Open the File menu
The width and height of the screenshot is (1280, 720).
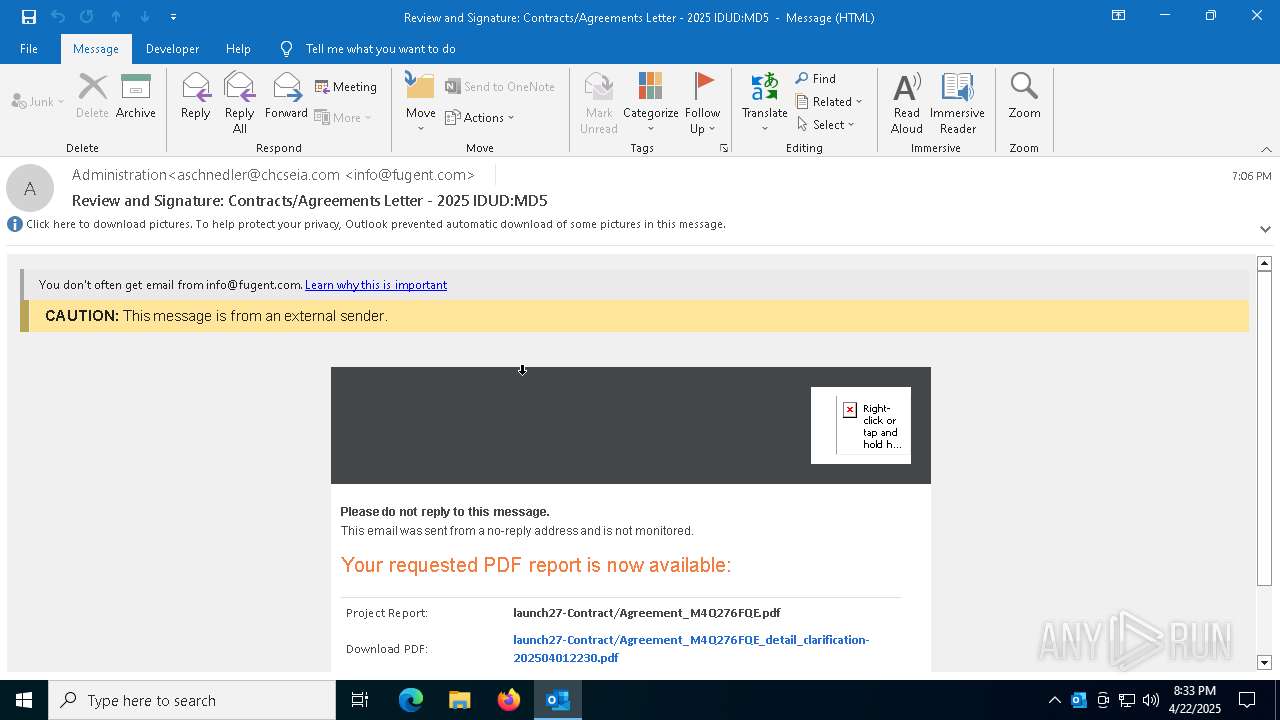pyautogui.click(x=29, y=49)
